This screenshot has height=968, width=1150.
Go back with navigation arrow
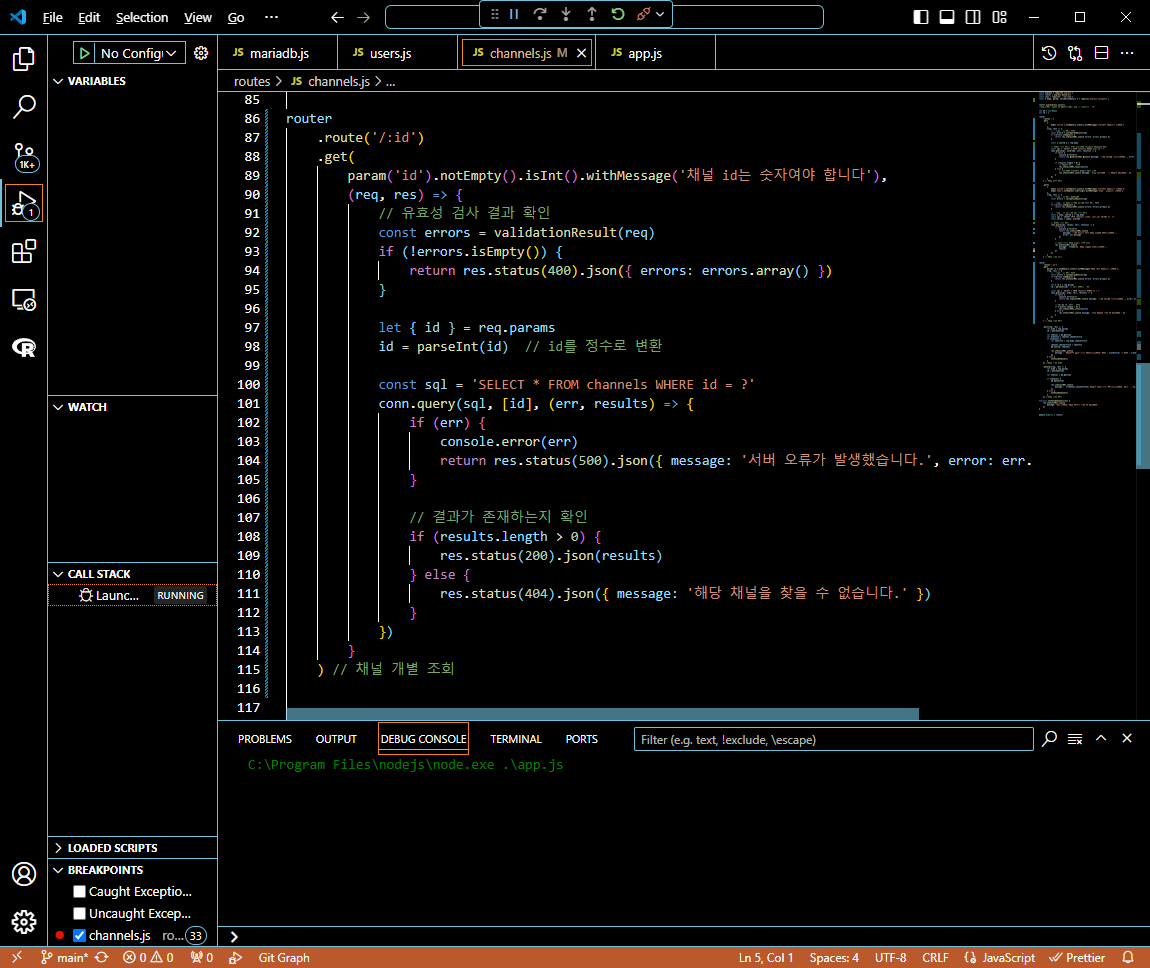coord(337,17)
